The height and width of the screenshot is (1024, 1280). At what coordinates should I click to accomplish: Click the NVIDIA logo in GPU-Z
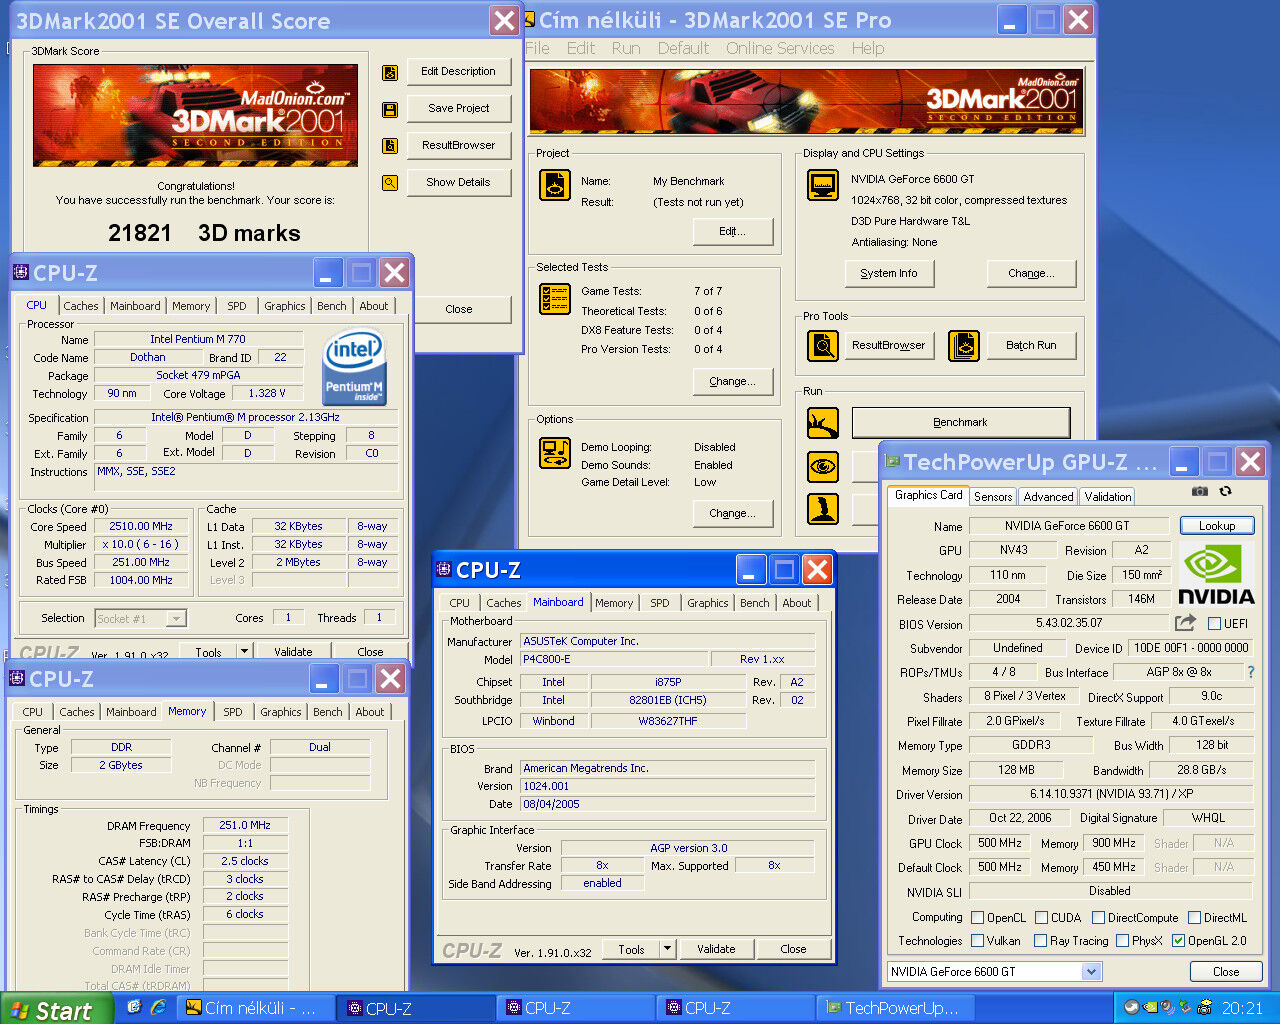[x=1215, y=575]
